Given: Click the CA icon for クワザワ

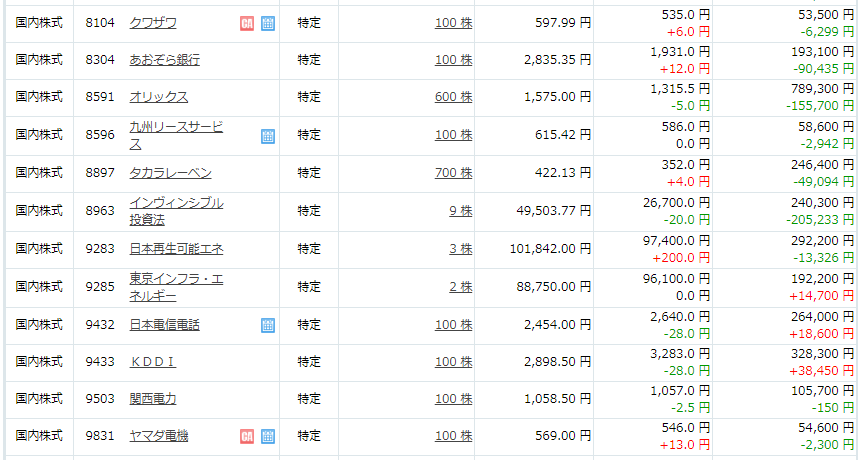Looking at the screenshot, I should point(247,23).
